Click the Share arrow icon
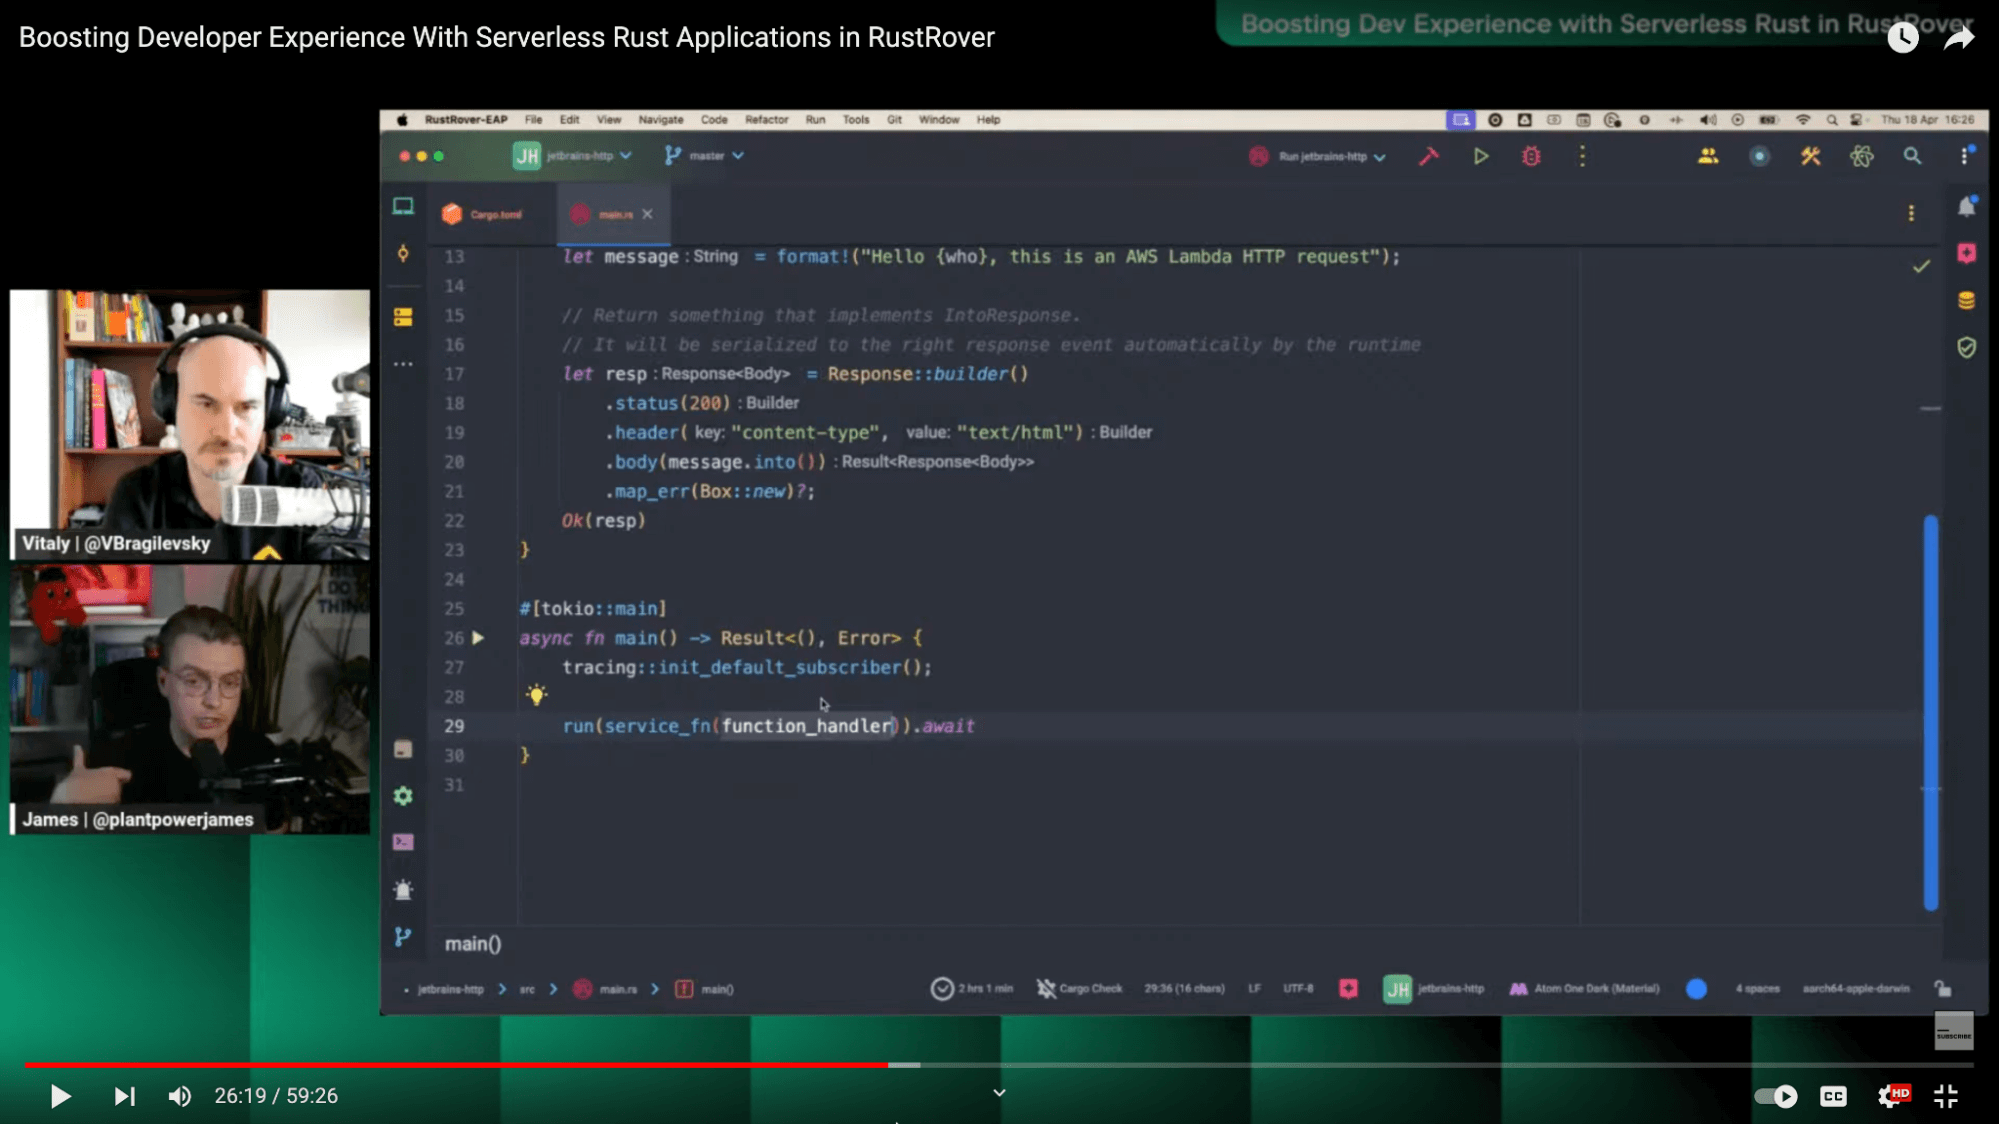 point(1959,37)
